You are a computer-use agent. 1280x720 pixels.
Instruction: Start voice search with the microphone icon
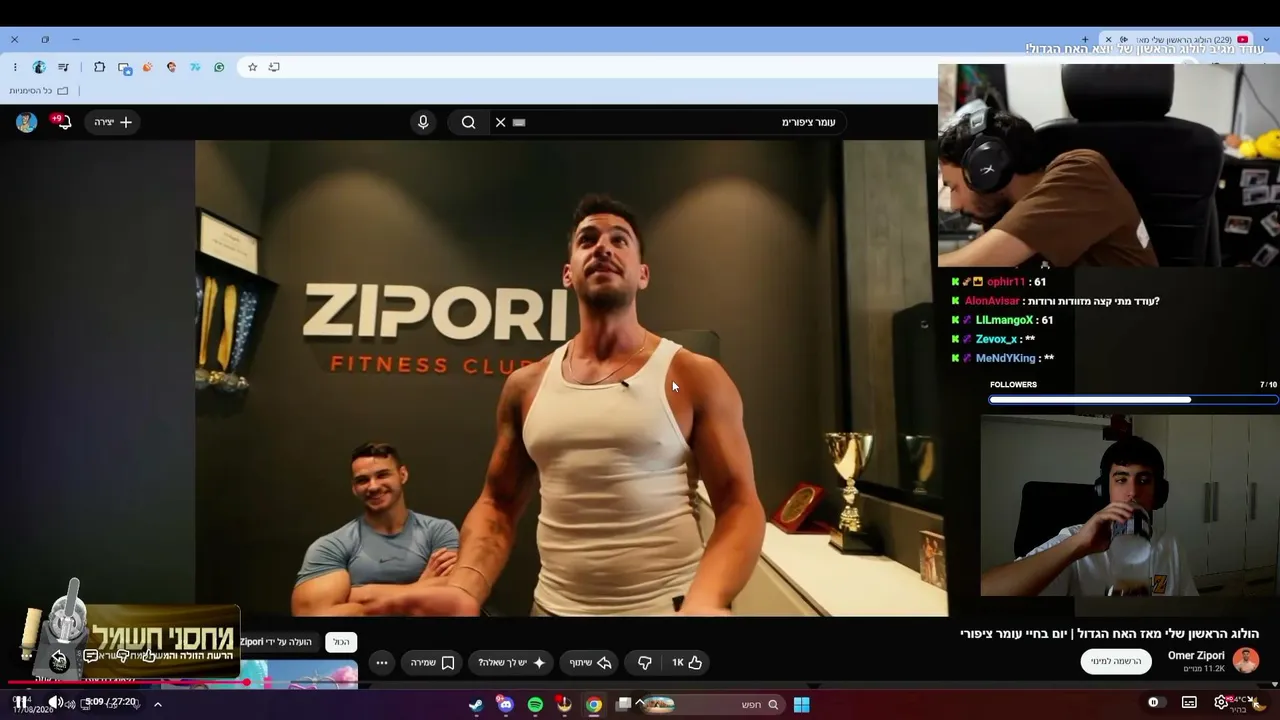tap(423, 122)
